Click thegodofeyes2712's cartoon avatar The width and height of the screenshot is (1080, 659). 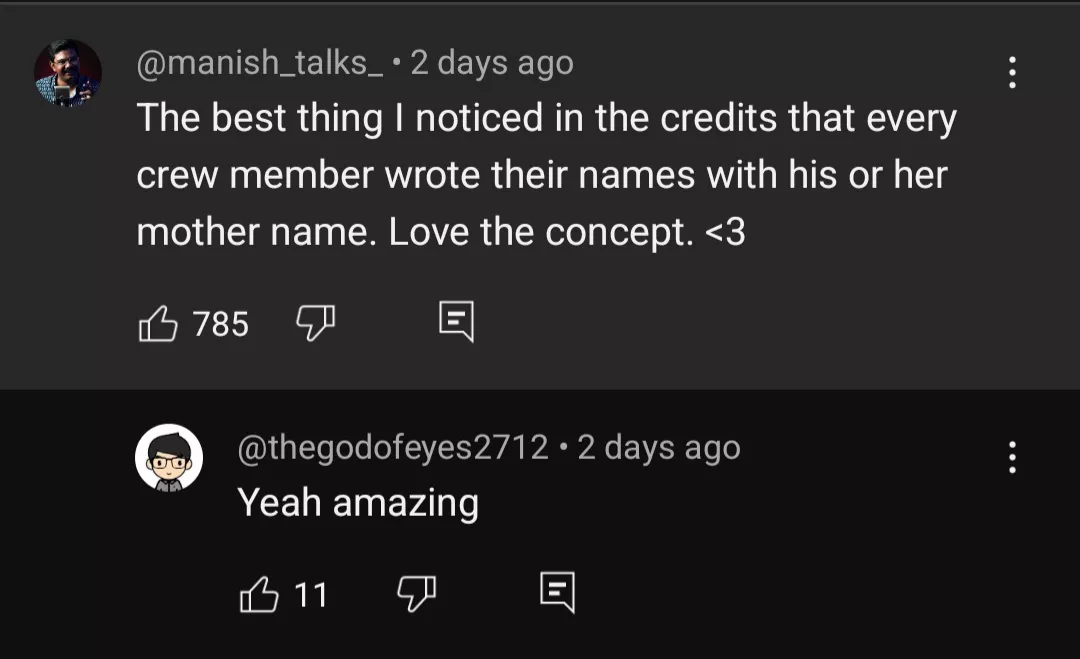(x=169, y=457)
